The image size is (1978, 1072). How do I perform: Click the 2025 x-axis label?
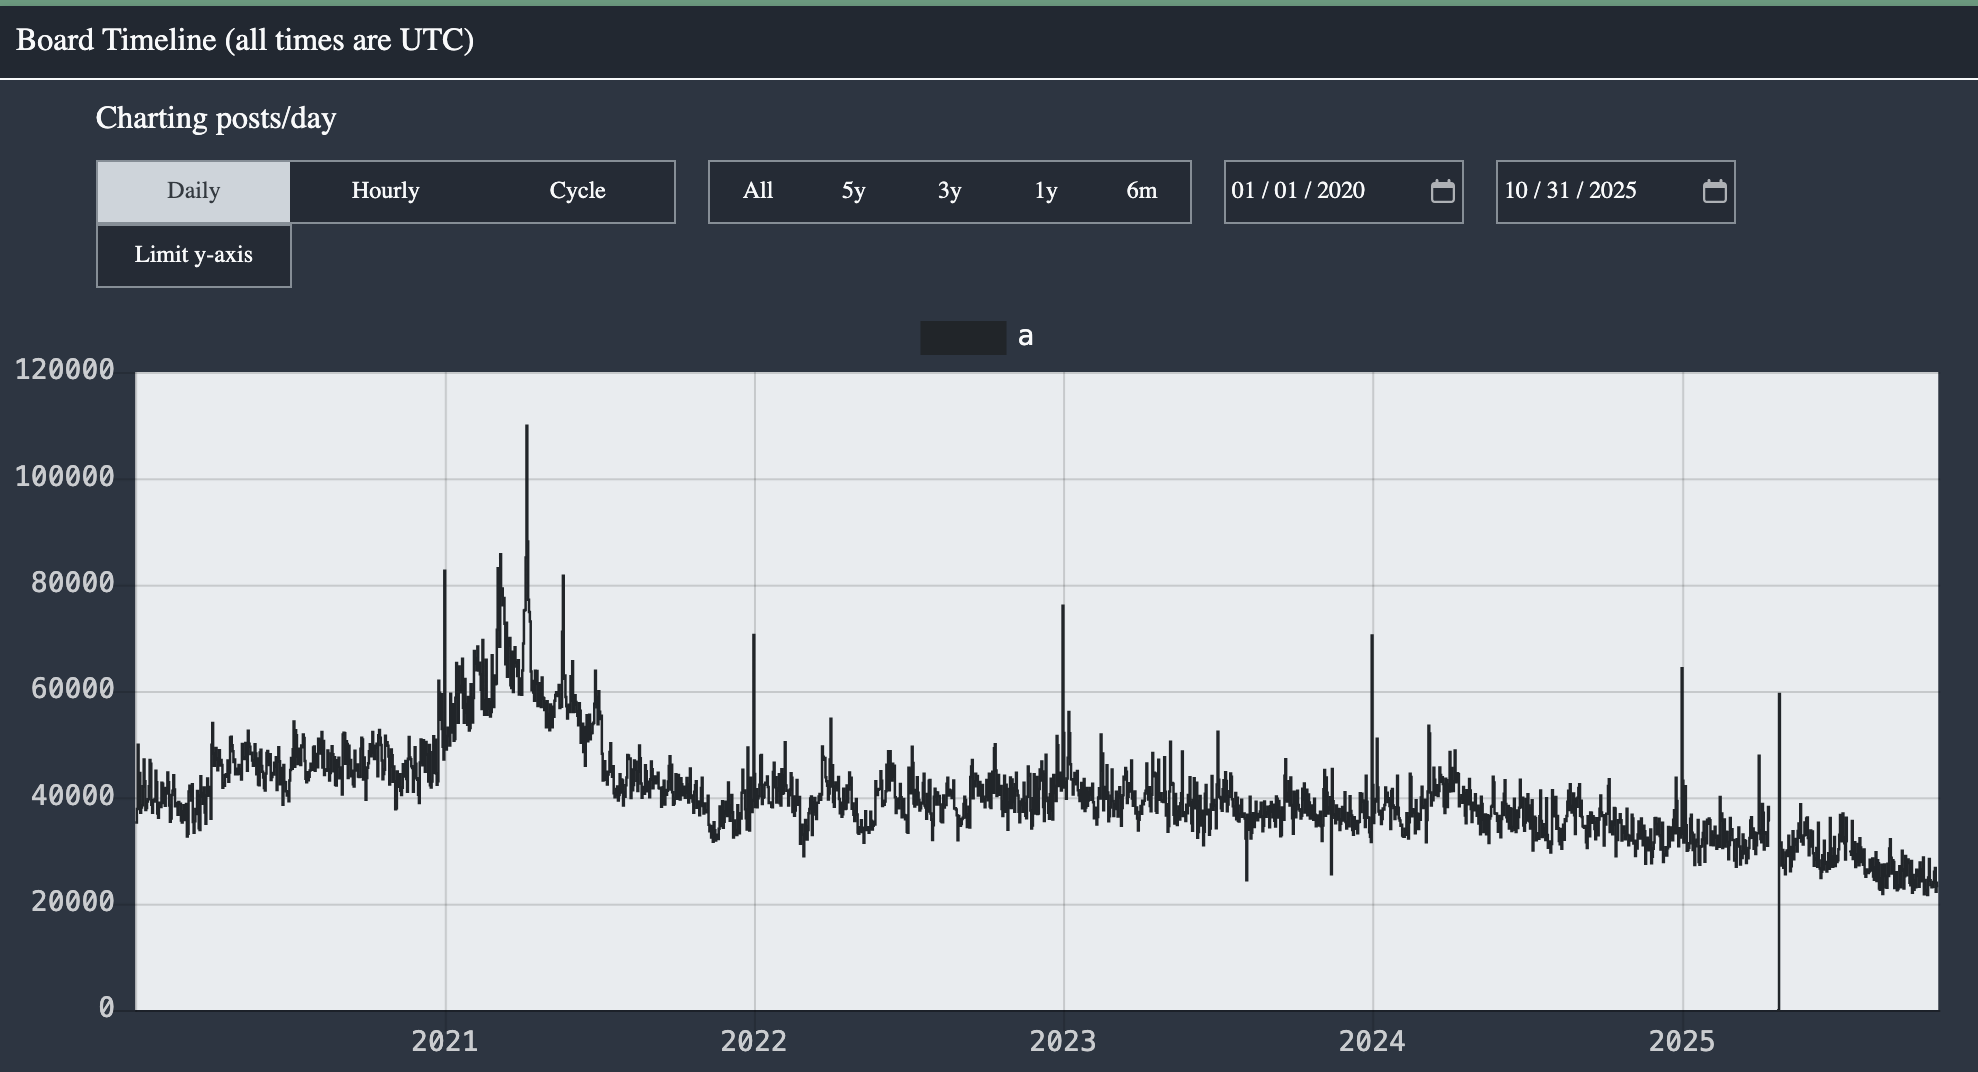point(1682,1041)
